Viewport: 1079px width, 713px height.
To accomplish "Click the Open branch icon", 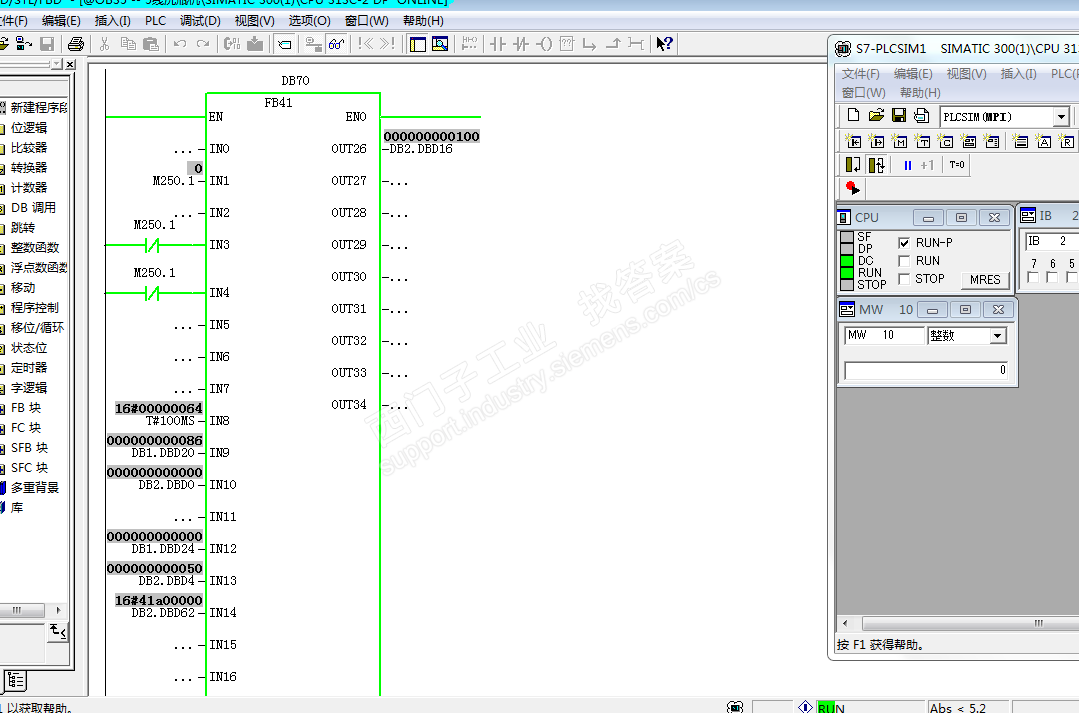I will 590,44.
